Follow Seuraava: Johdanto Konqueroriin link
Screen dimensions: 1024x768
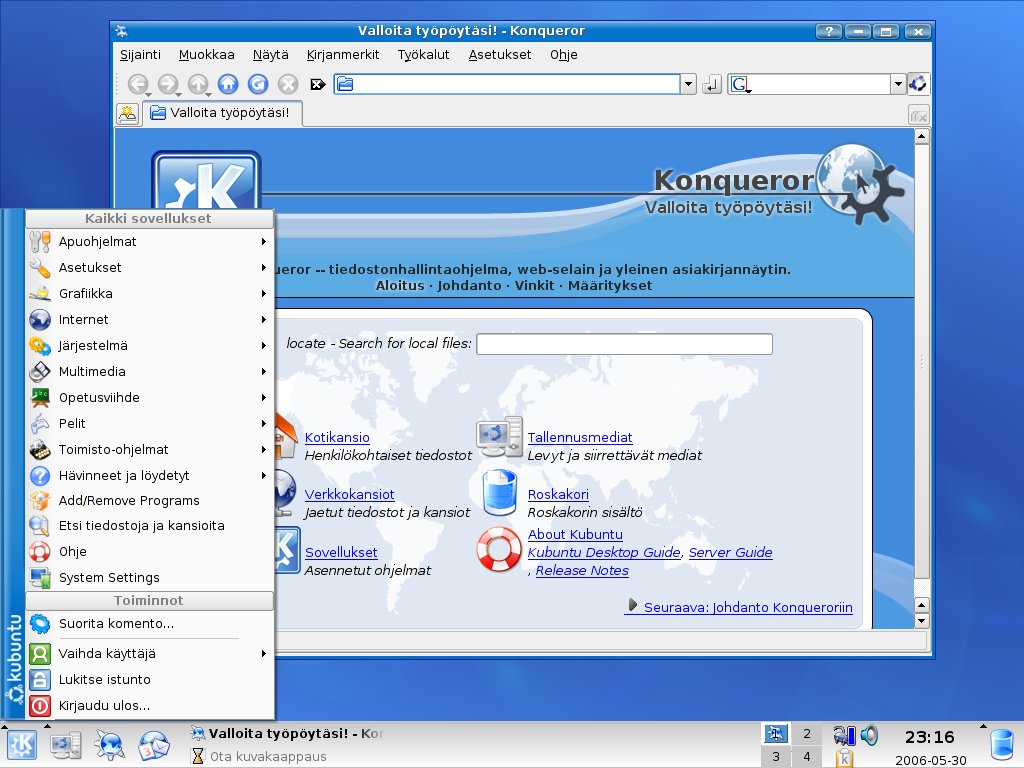(x=748, y=607)
